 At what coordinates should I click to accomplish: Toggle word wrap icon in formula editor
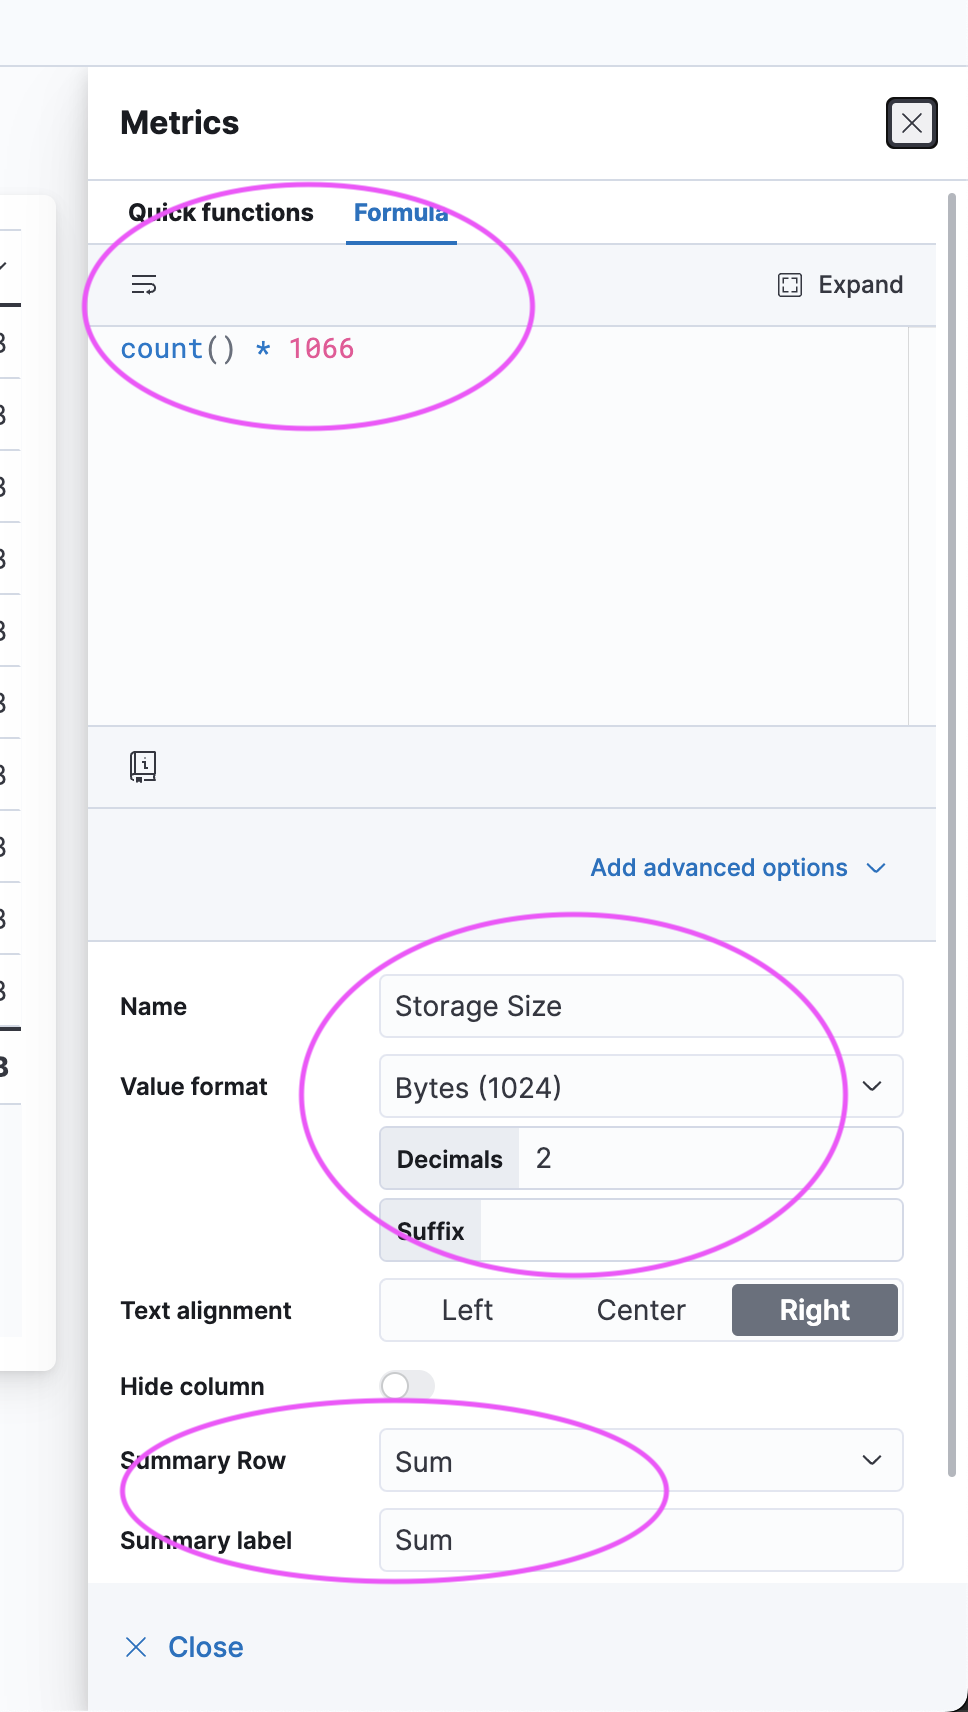click(x=144, y=285)
